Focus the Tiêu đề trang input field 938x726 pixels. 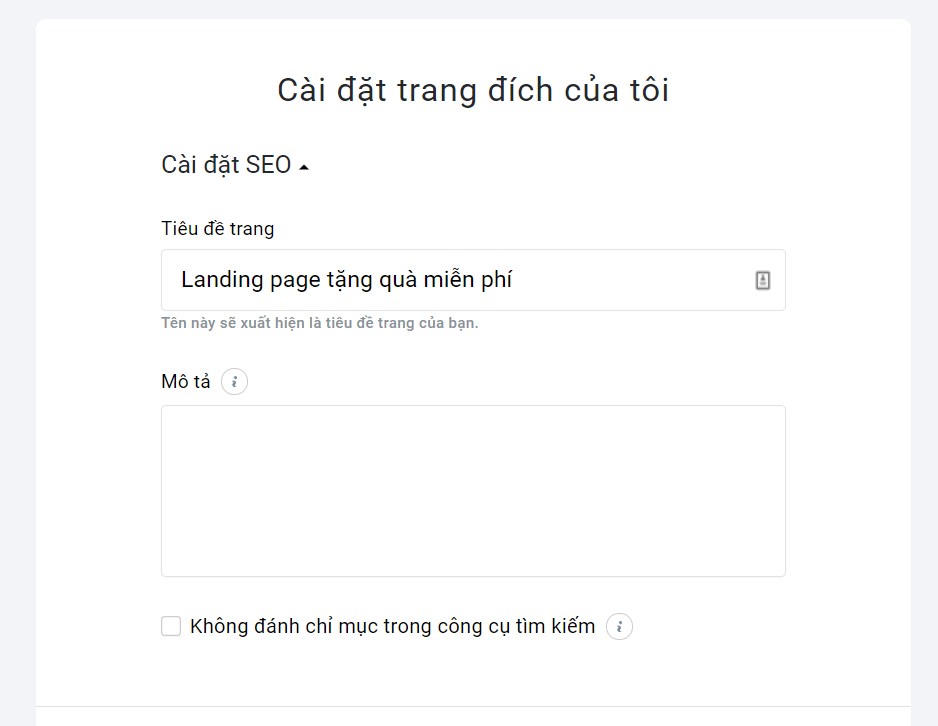pyautogui.click(x=473, y=280)
